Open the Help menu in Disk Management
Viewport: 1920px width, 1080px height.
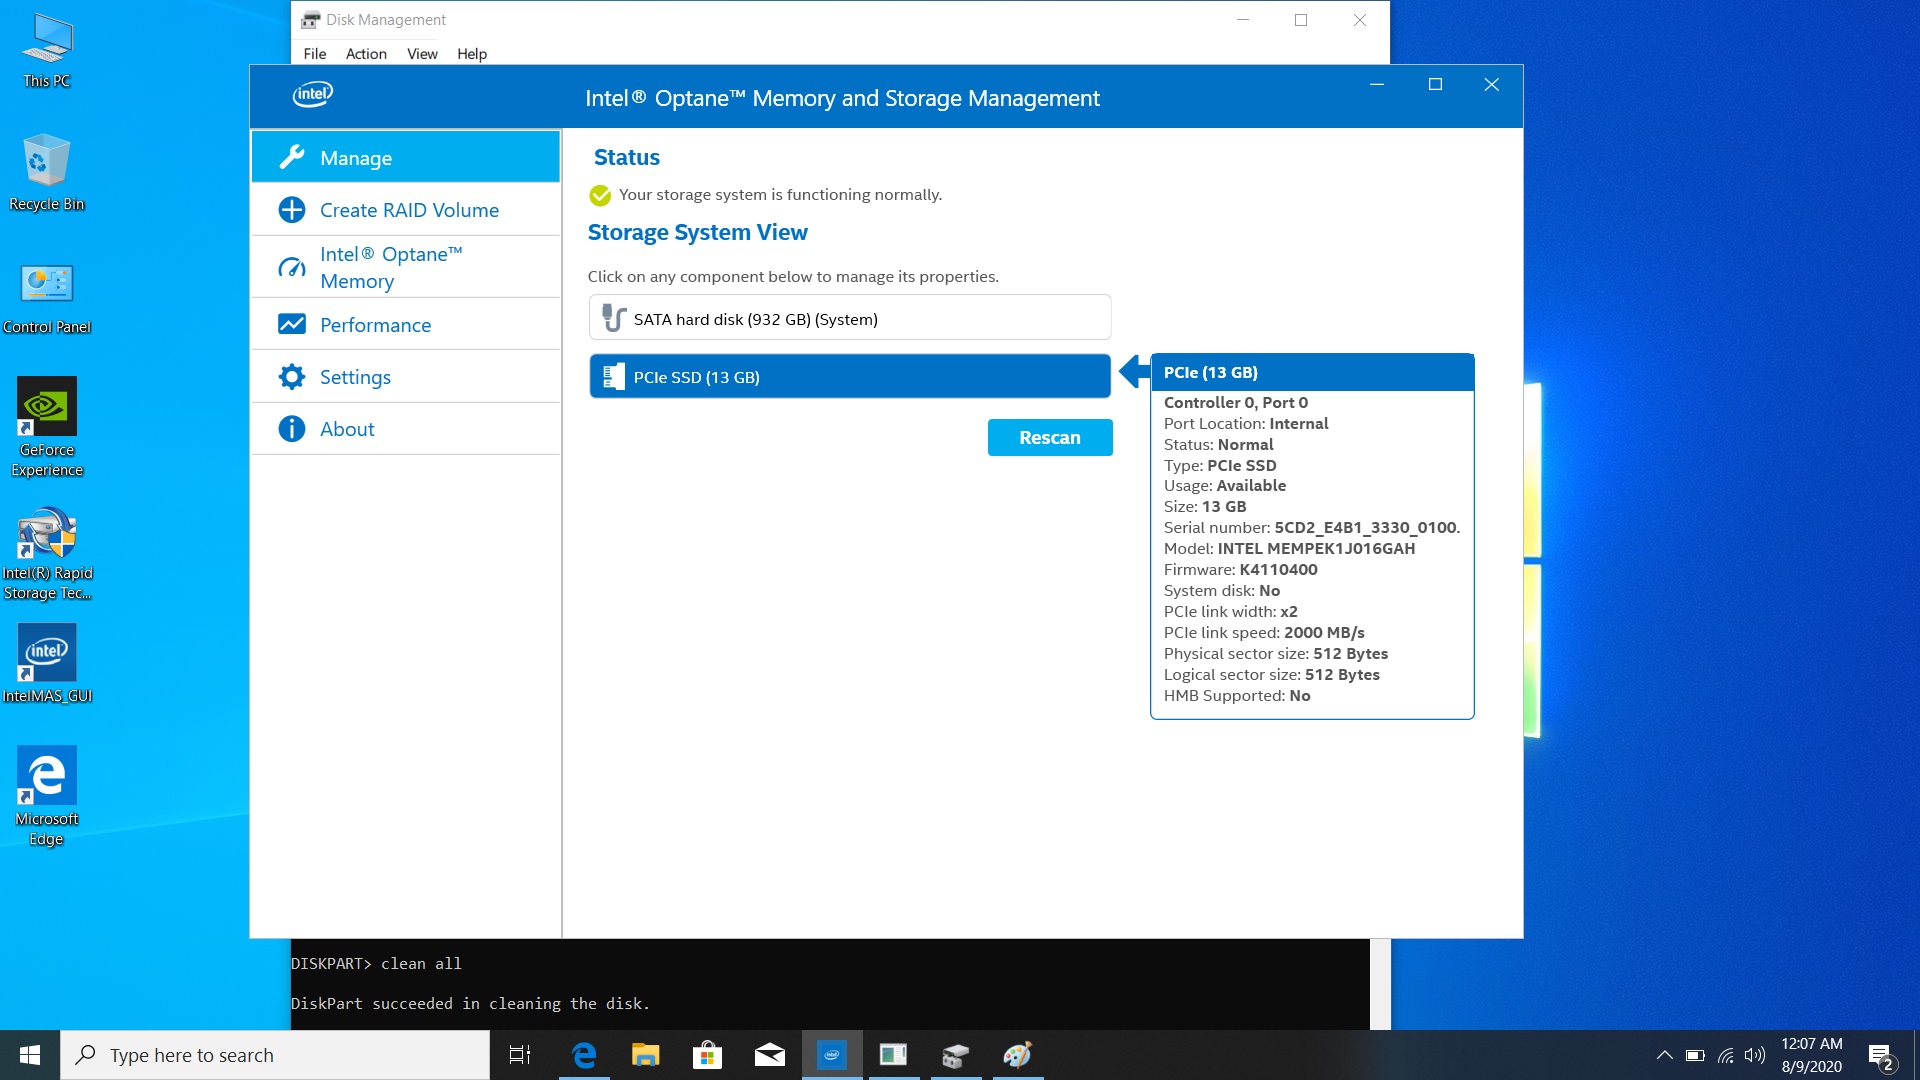(471, 54)
